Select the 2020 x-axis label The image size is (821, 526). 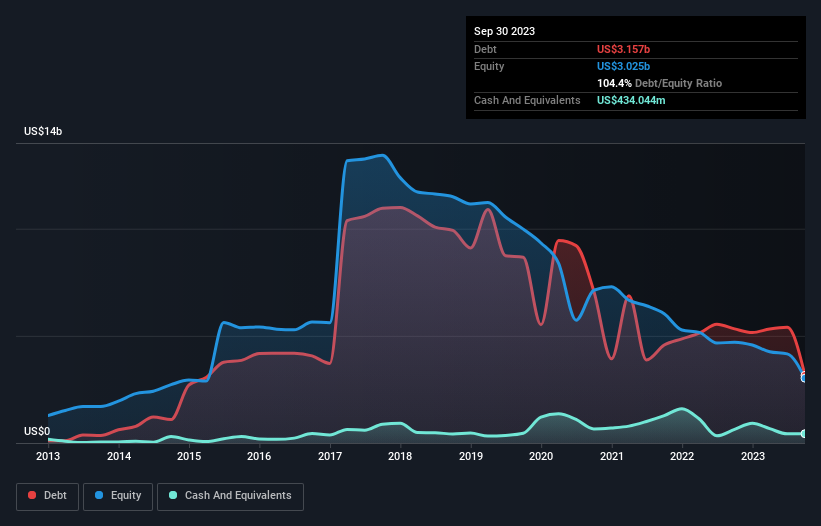point(541,456)
